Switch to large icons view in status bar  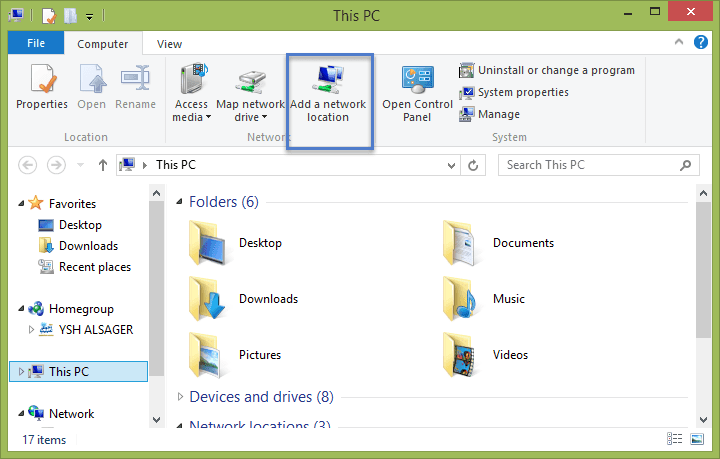coord(697,439)
